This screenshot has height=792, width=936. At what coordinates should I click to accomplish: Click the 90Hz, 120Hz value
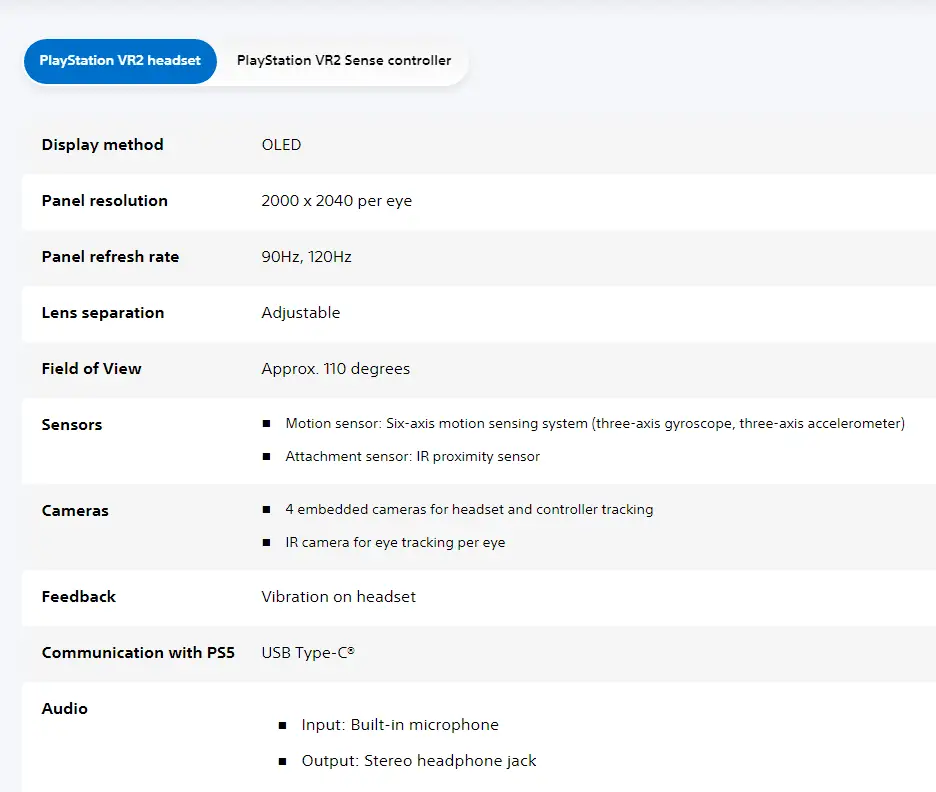tap(306, 257)
